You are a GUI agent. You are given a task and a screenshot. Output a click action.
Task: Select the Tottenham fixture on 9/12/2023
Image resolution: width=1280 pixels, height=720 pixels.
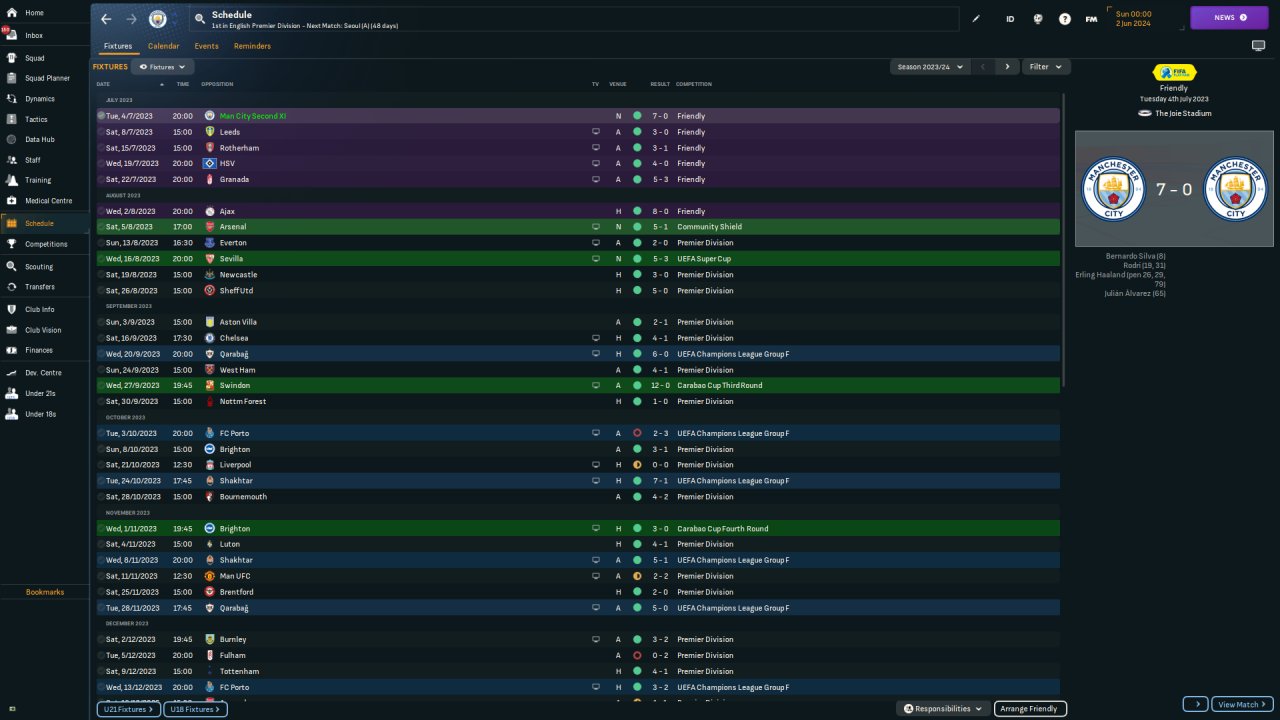(577, 671)
